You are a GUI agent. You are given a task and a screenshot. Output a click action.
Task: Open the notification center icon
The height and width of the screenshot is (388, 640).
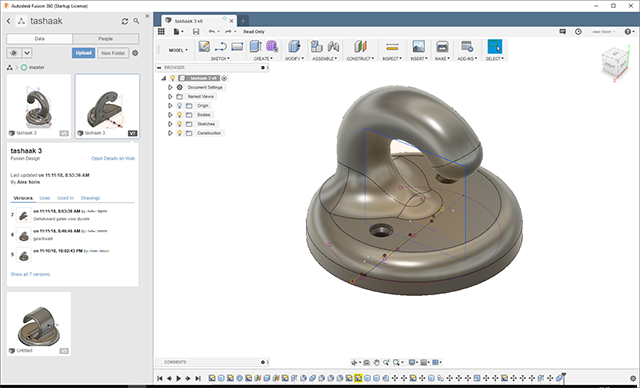pos(562,31)
